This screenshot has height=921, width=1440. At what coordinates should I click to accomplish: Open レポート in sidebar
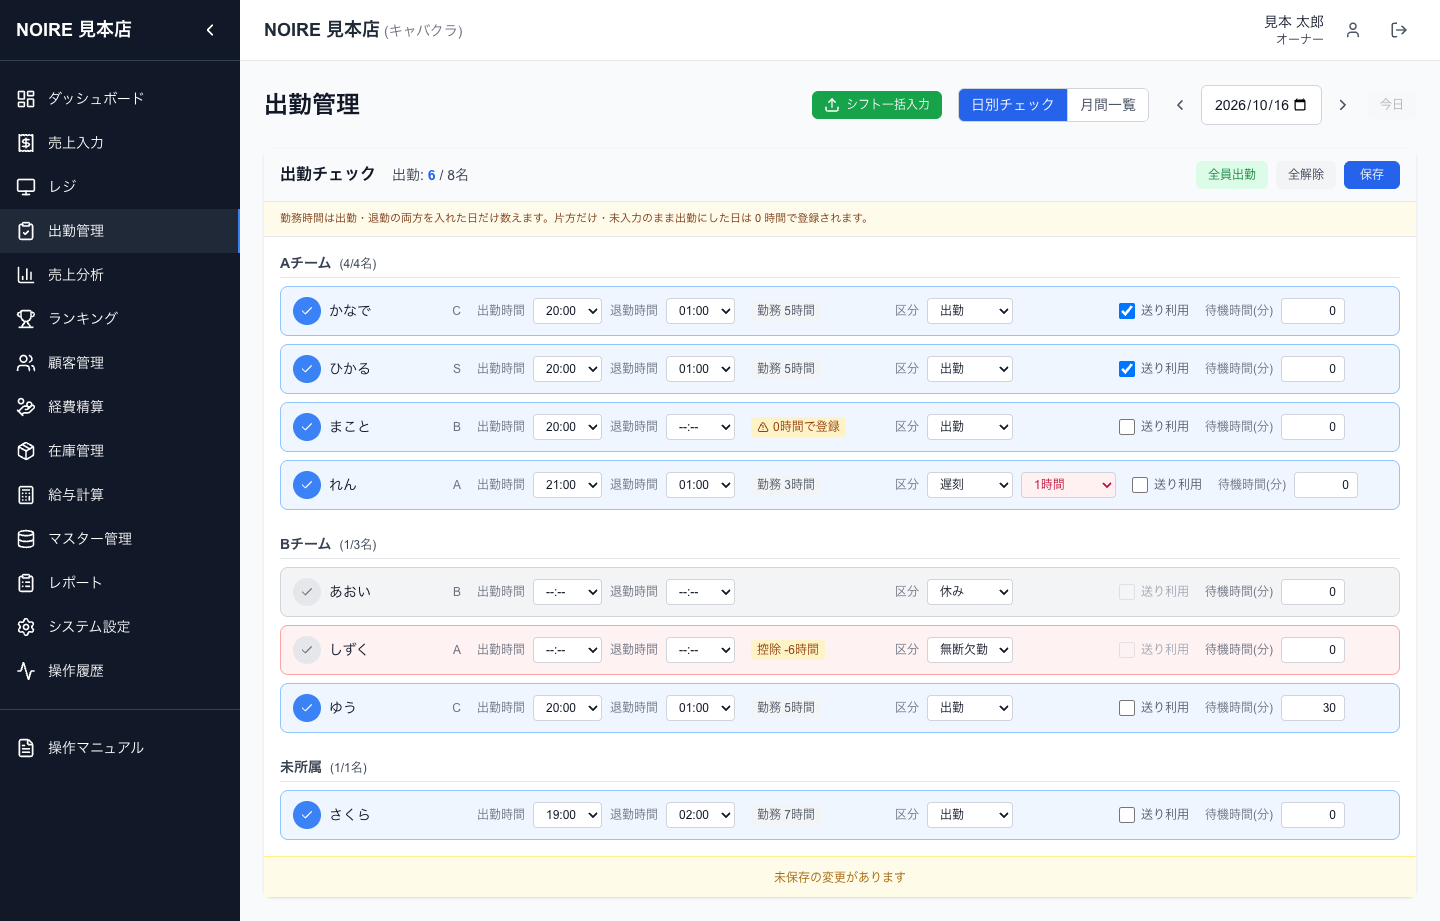pyautogui.click(x=120, y=583)
